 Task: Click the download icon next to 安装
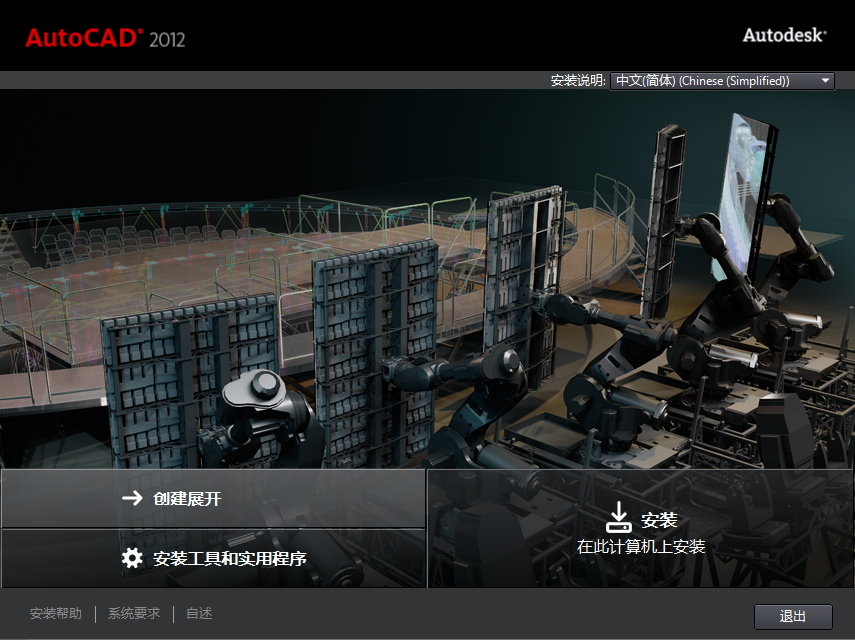pyautogui.click(x=618, y=517)
